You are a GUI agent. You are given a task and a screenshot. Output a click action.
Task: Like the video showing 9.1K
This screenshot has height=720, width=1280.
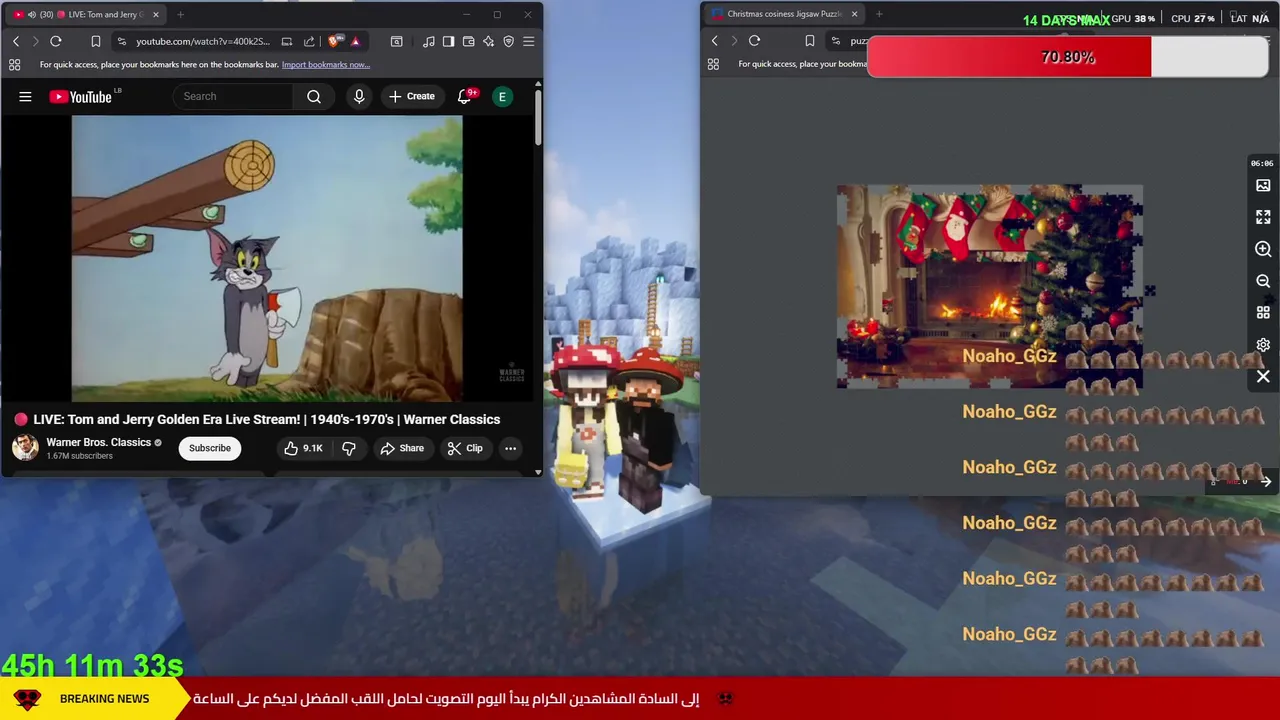point(303,448)
